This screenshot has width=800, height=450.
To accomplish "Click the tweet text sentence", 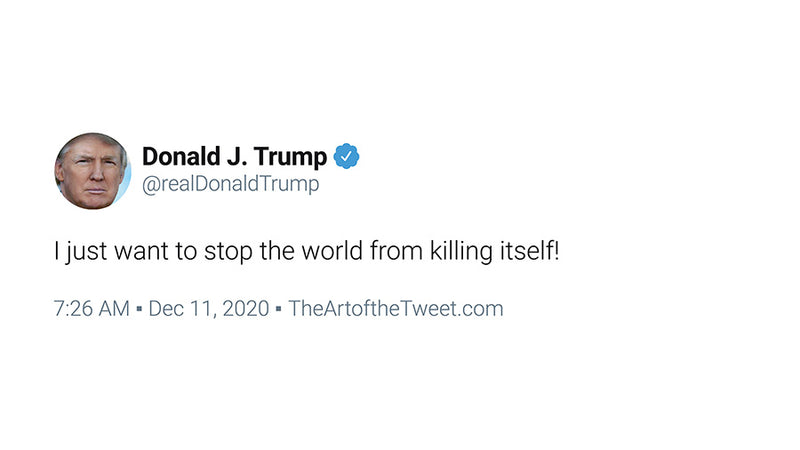I will tap(307, 250).
